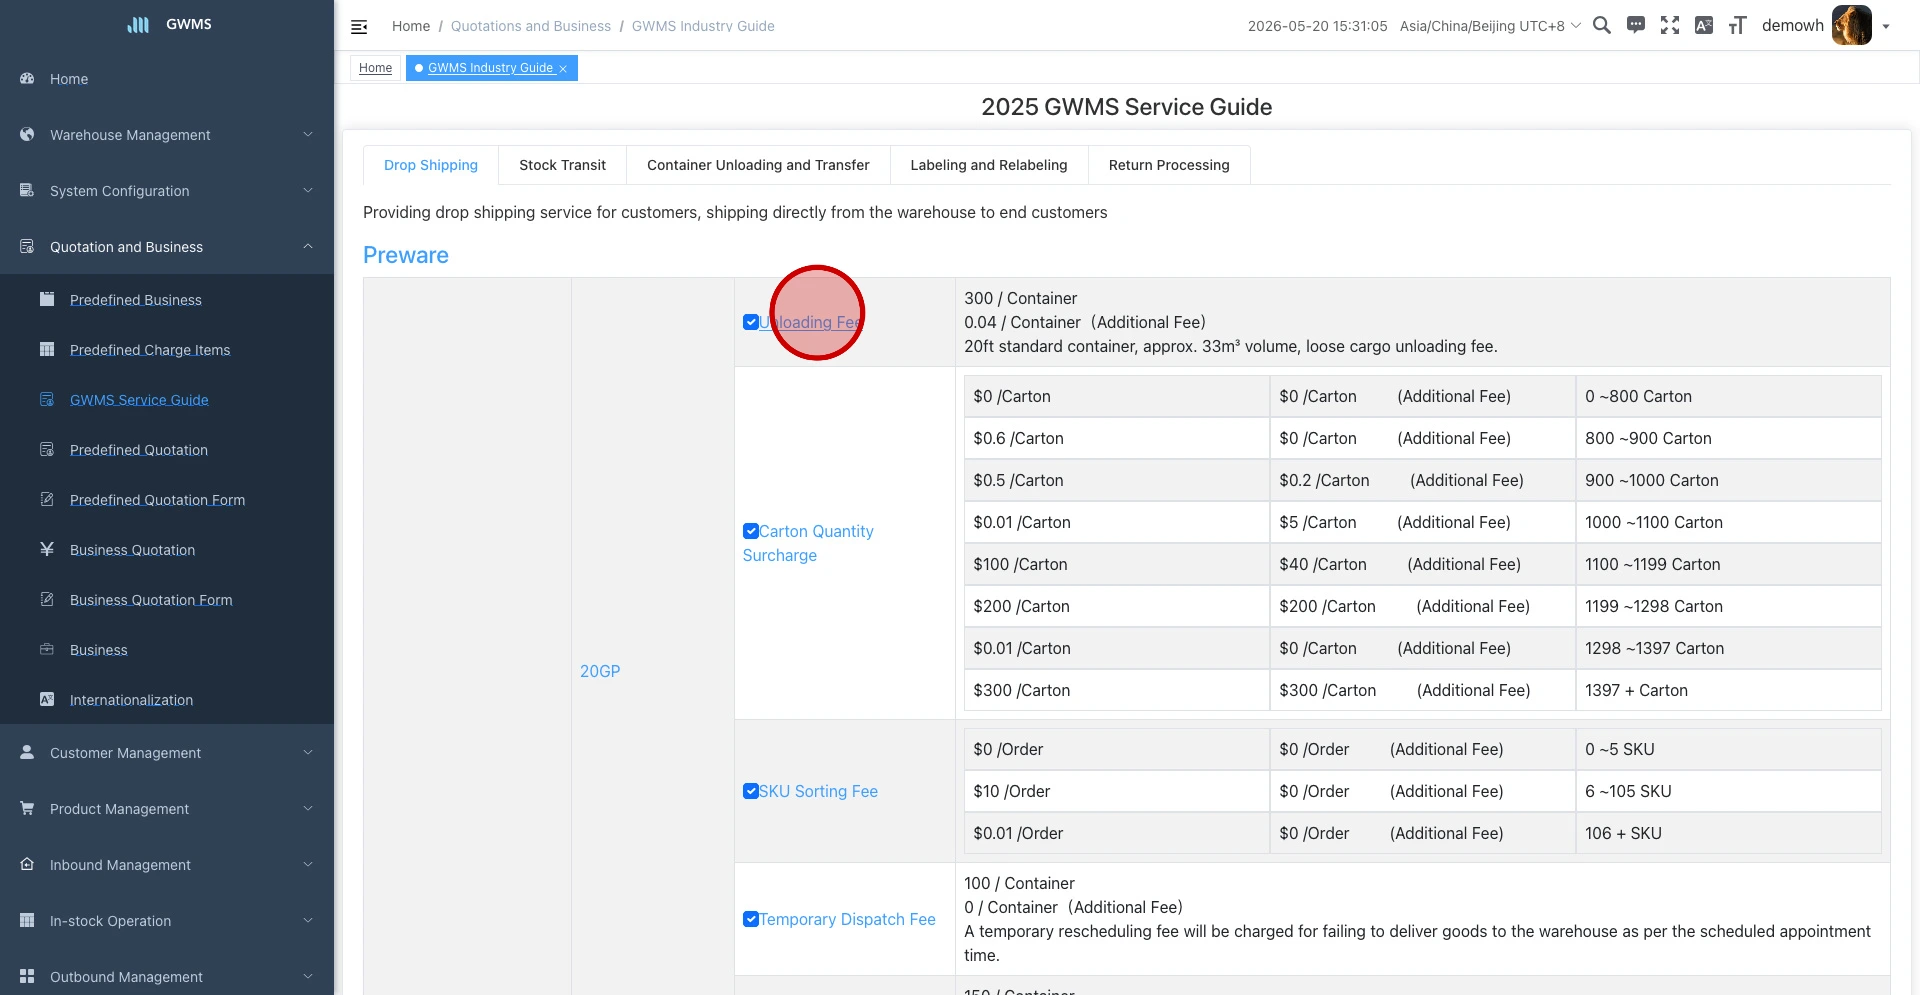Click the Business Quotation yen icon
This screenshot has height=995, width=1920.
pyautogui.click(x=47, y=549)
